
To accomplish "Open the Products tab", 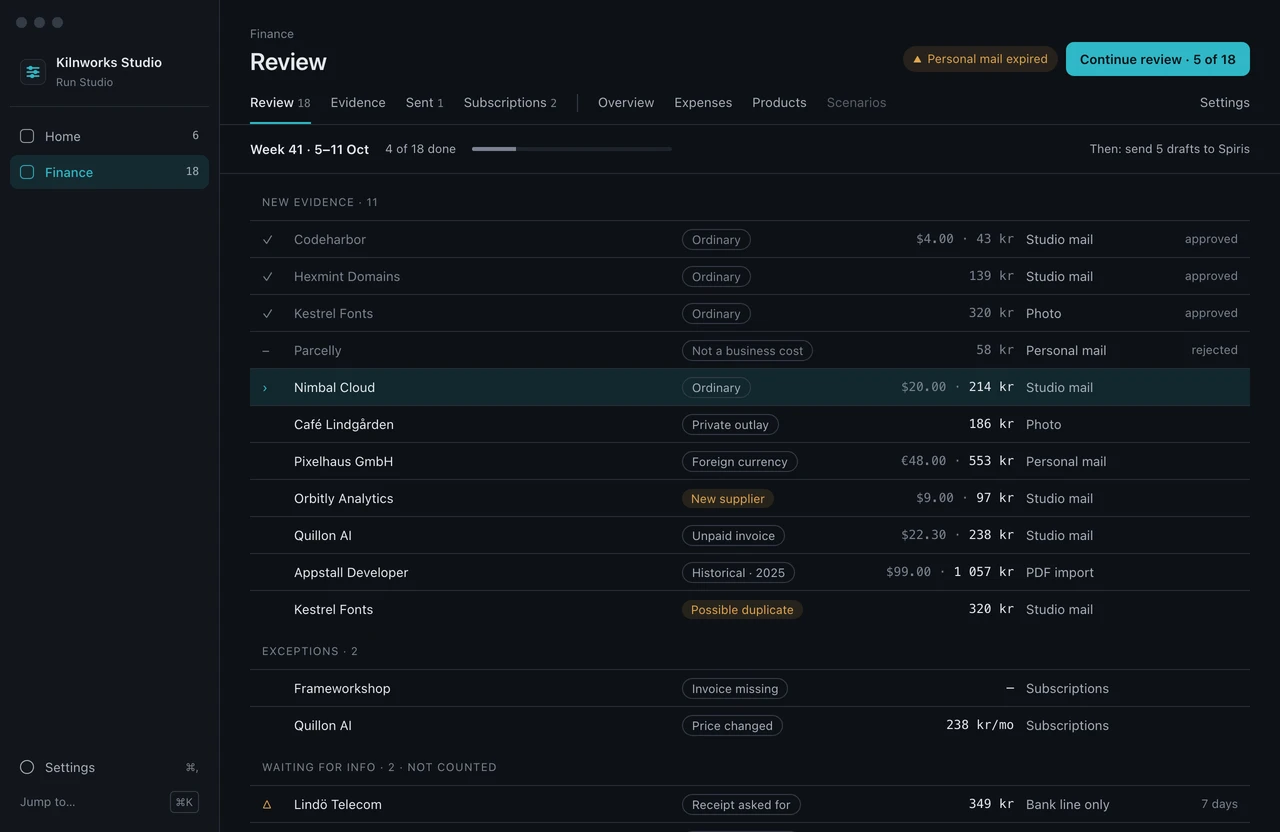I will click(779, 103).
